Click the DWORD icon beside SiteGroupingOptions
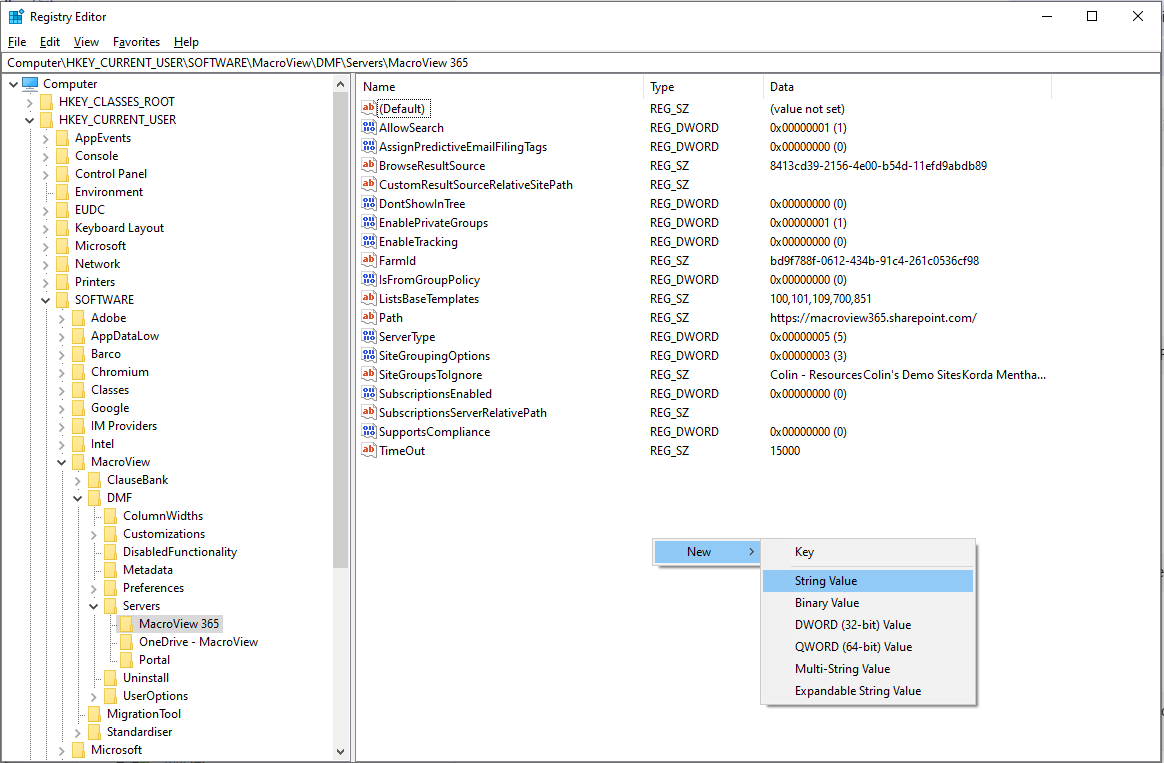This screenshot has width=1164, height=763. 368,356
